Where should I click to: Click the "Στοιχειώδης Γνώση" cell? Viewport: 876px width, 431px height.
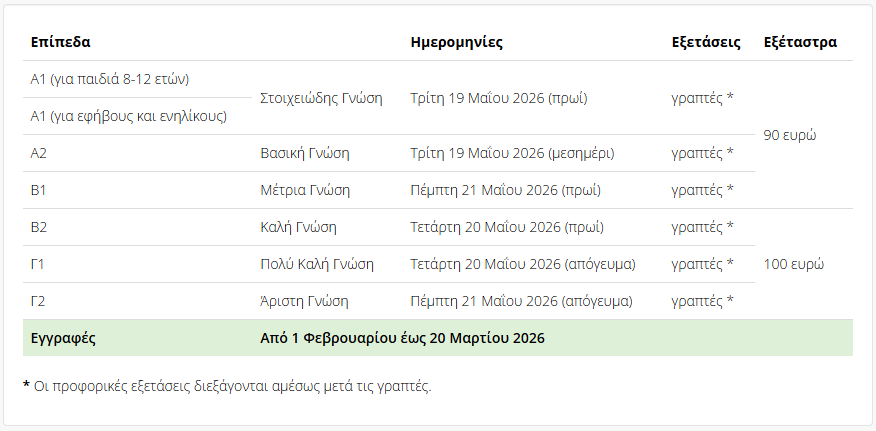(321, 98)
